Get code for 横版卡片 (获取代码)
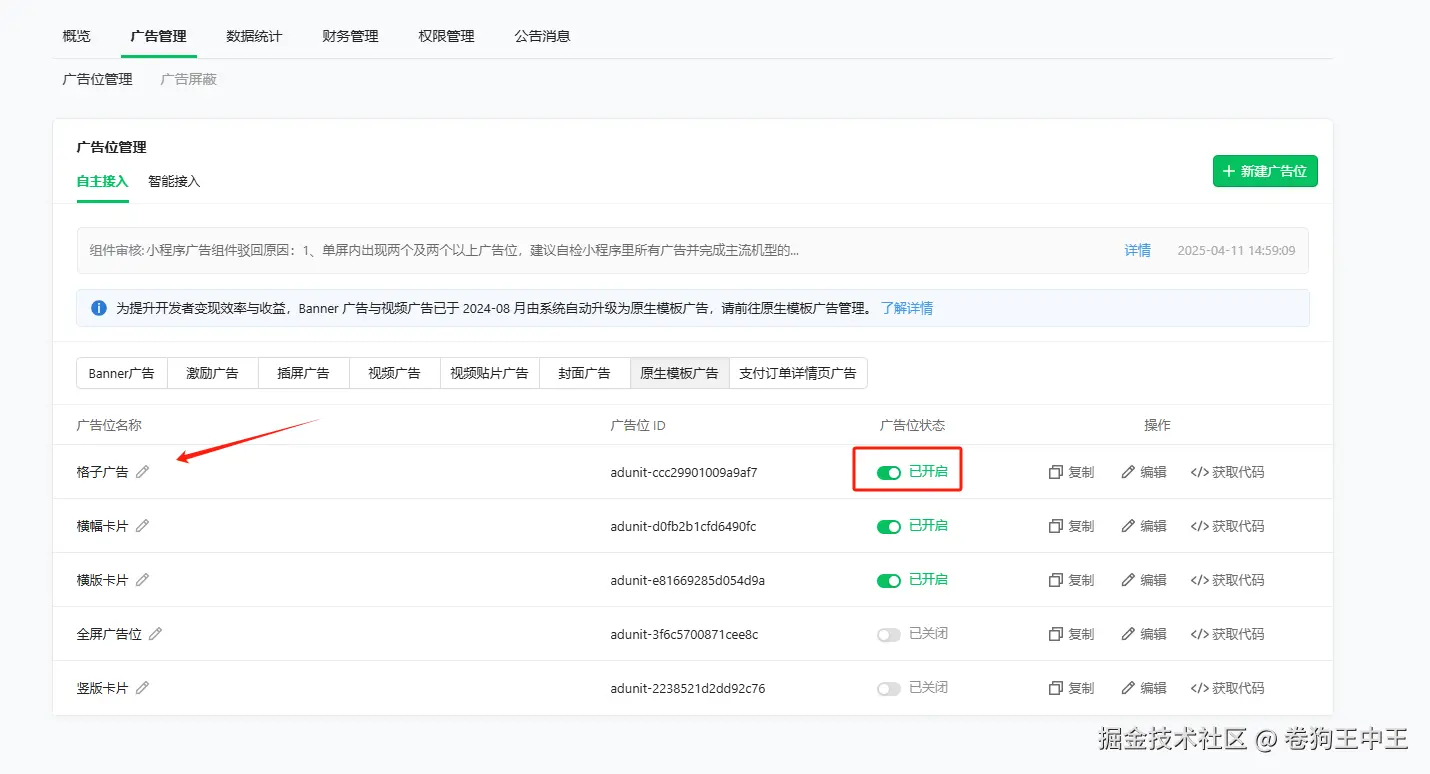 pos(1227,580)
